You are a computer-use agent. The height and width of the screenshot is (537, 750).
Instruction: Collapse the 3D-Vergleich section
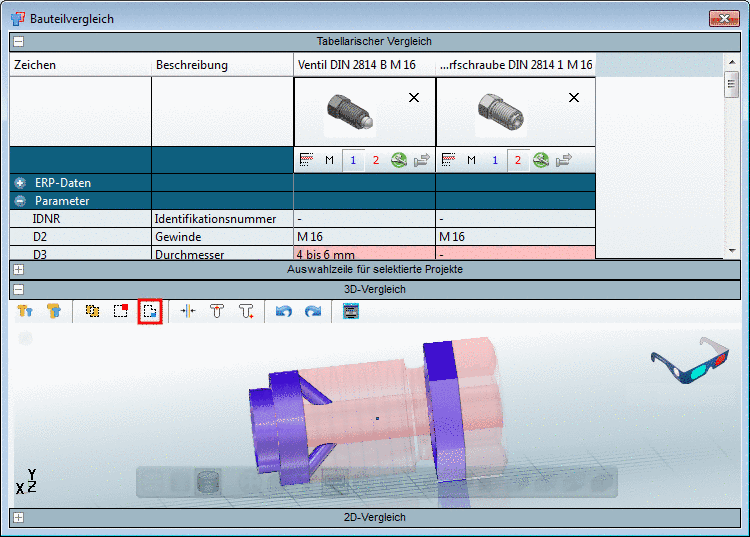(x=19, y=289)
